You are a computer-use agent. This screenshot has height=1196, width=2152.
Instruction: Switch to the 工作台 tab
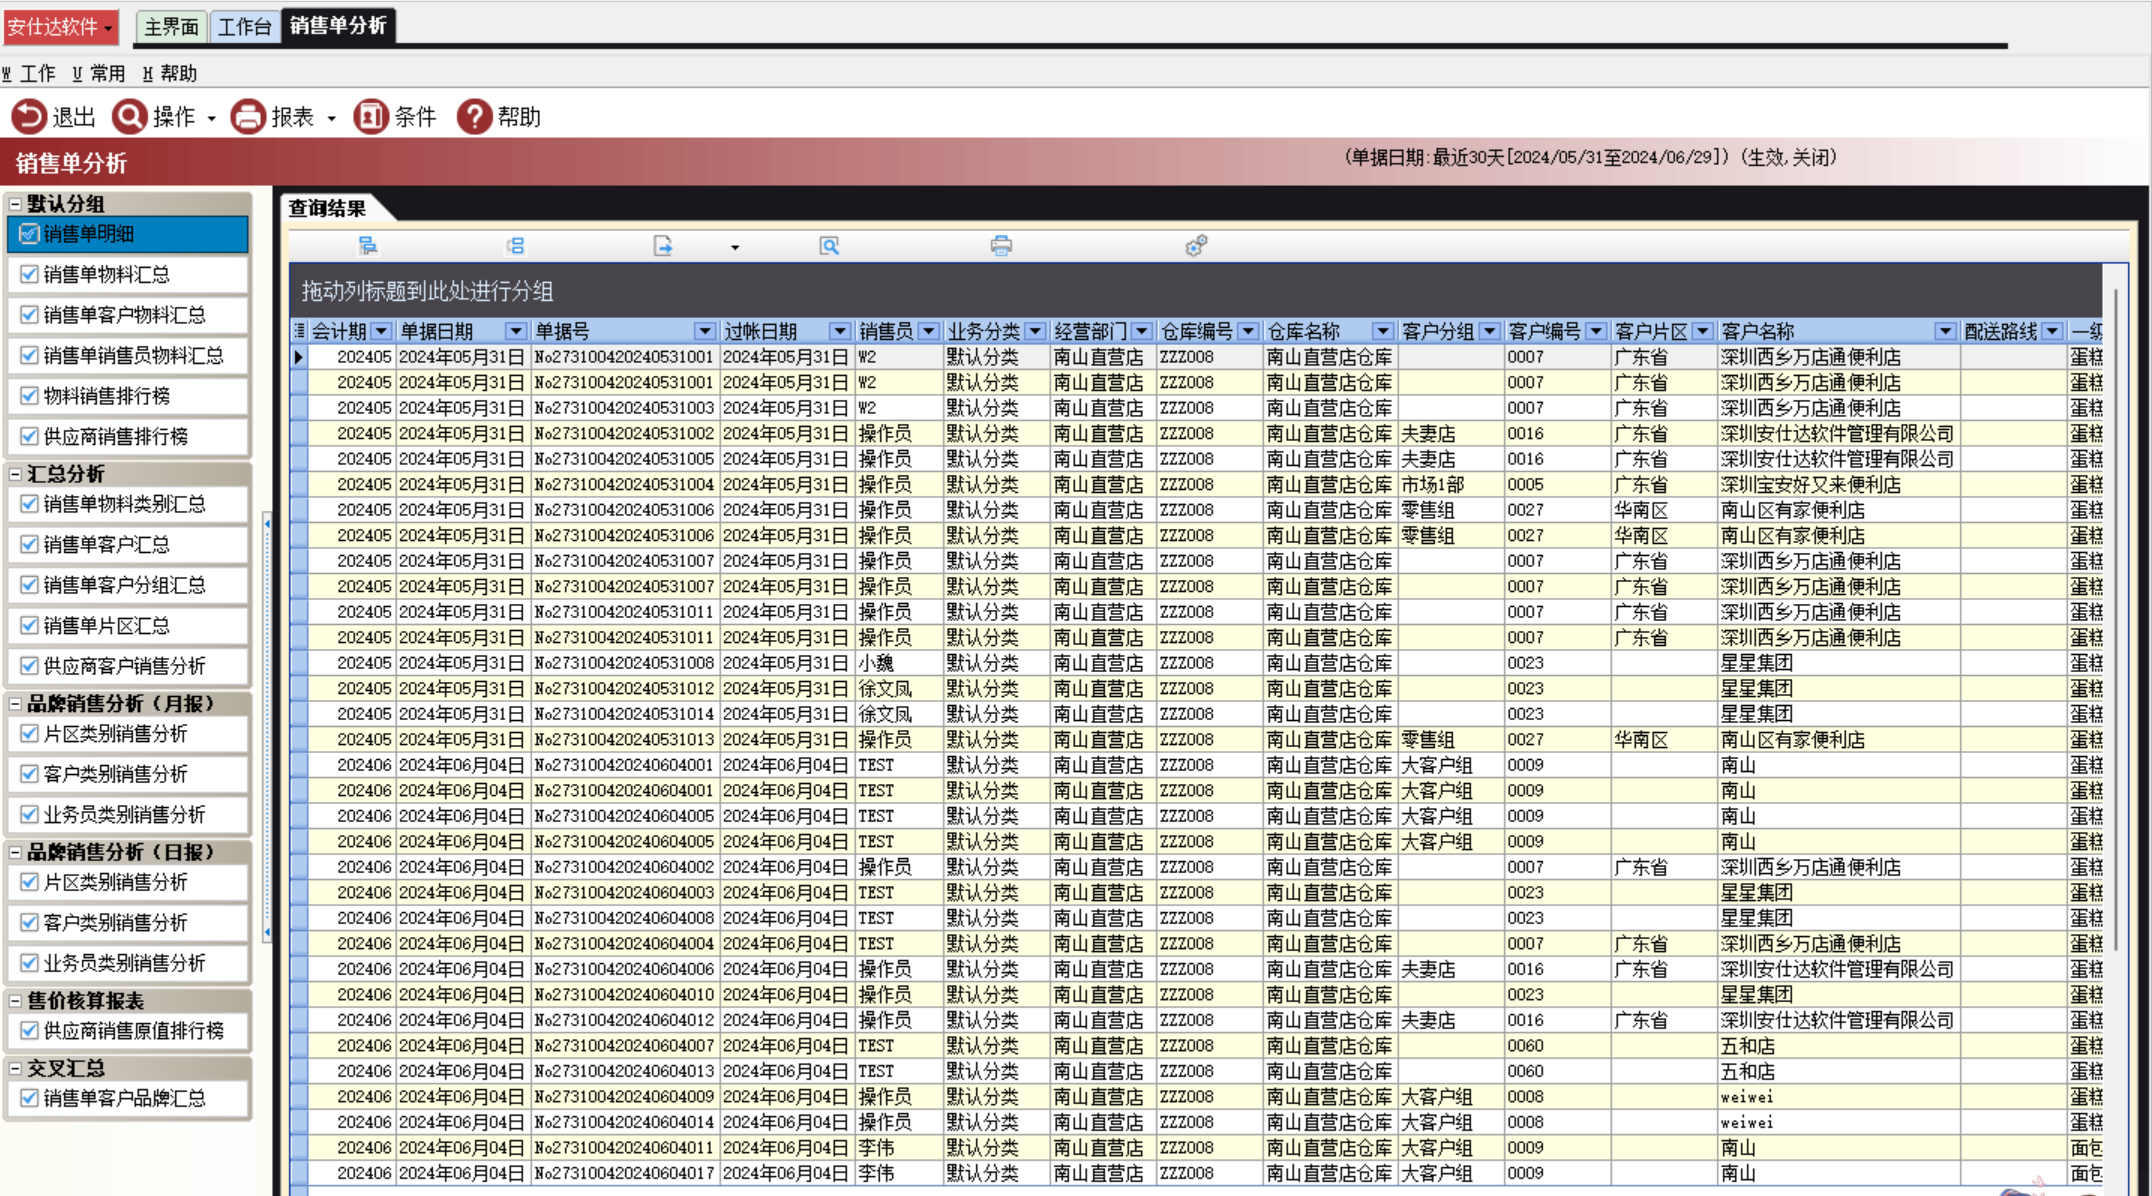[245, 27]
